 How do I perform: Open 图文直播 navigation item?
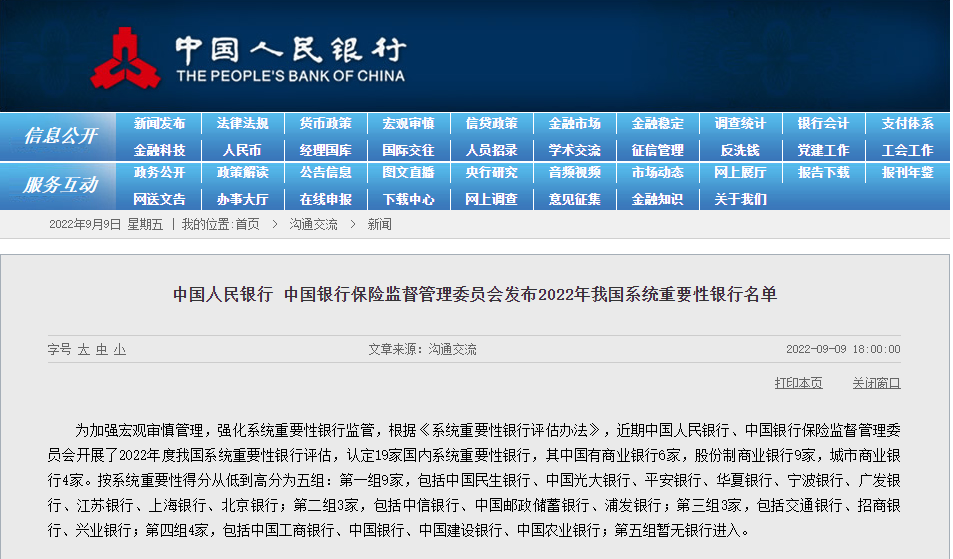pyautogui.click(x=408, y=173)
